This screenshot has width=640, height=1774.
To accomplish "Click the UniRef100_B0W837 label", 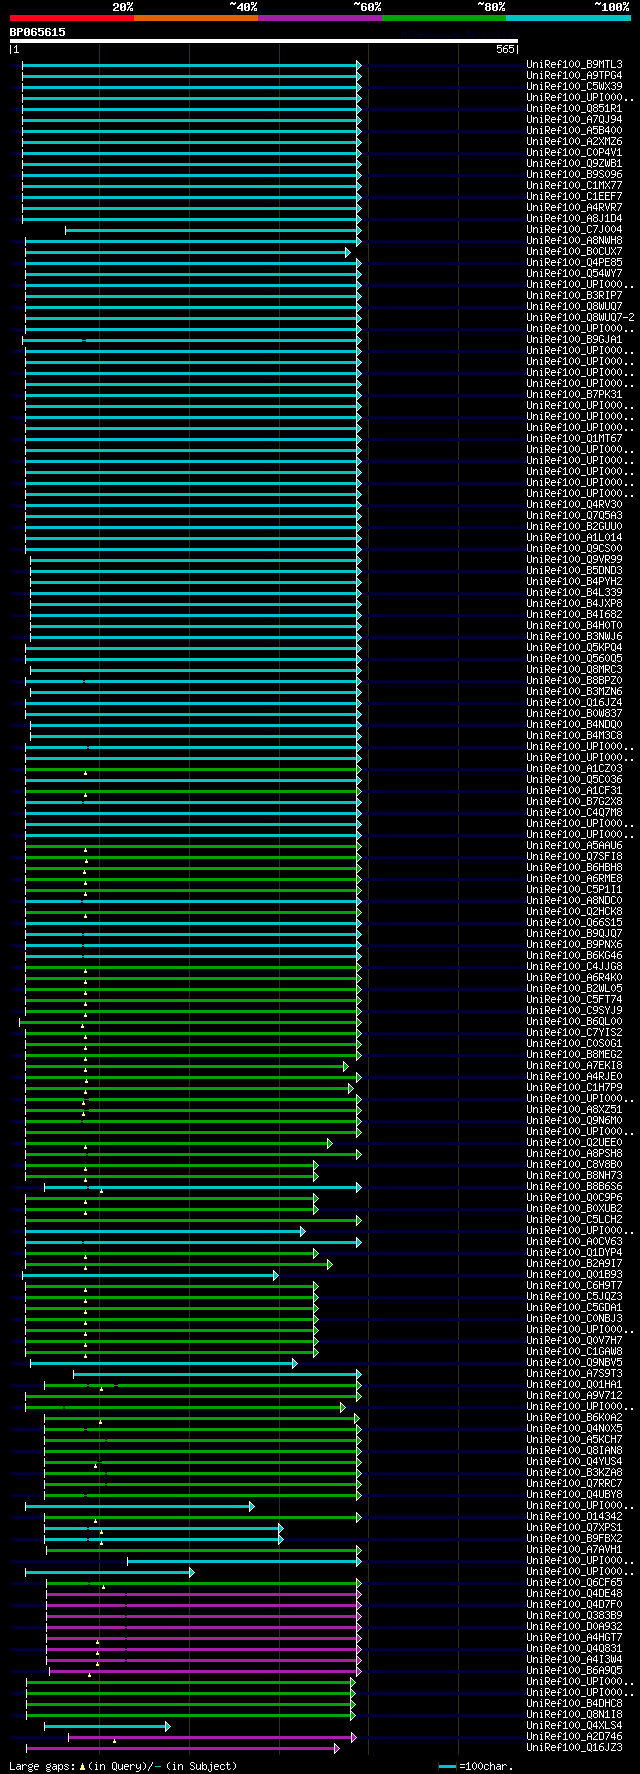I will click(x=574, y=714).
